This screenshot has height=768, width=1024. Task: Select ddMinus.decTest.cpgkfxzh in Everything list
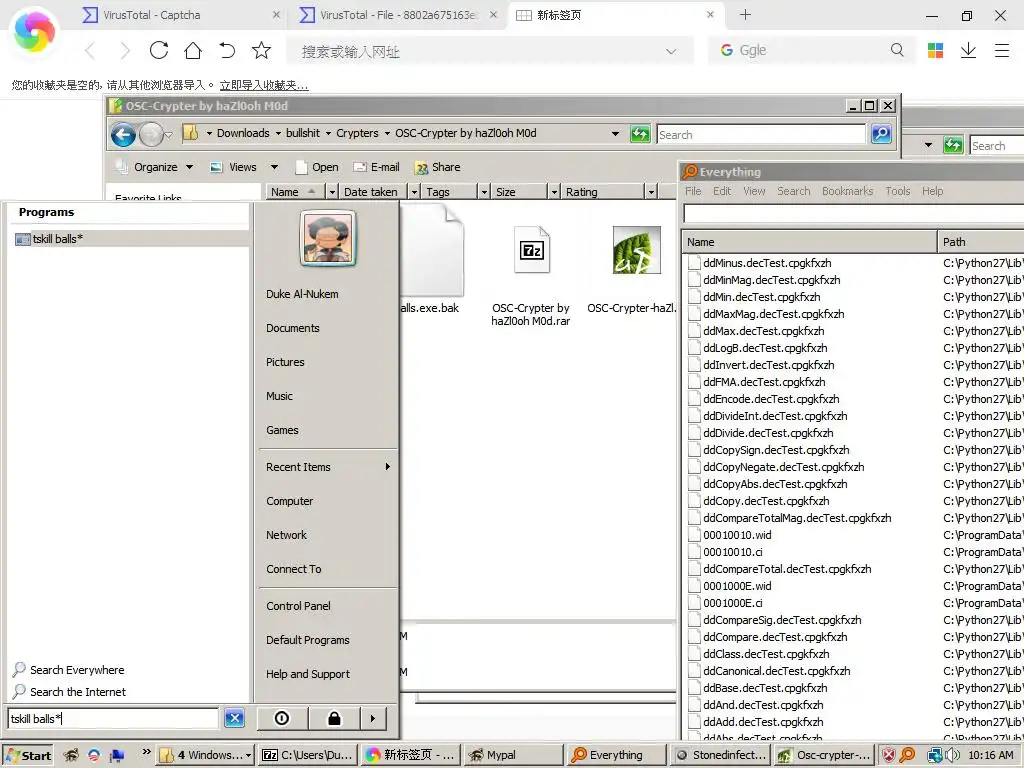point(767,263)
